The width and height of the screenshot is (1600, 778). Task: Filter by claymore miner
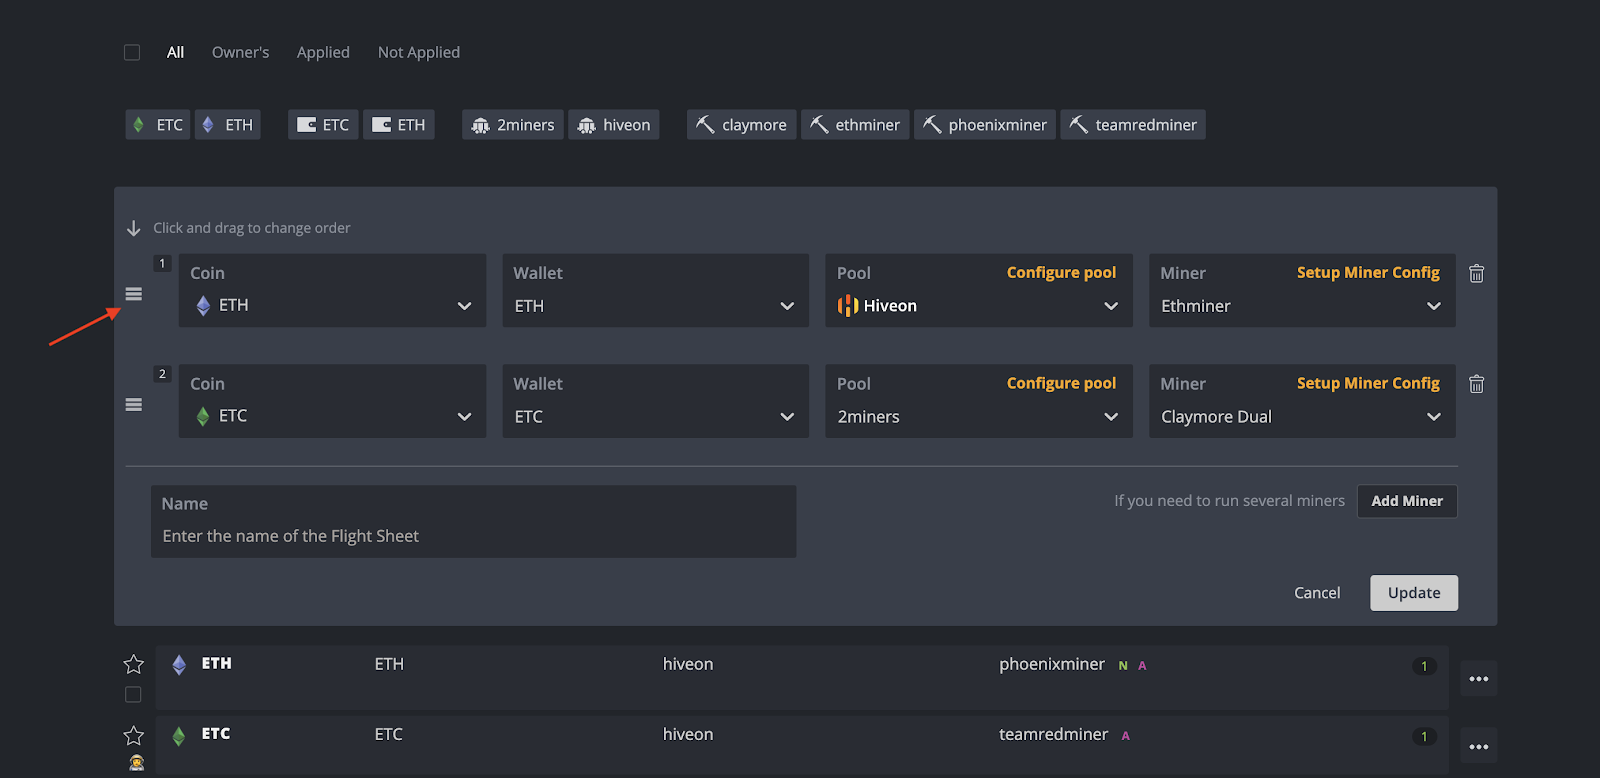(742, 125)
